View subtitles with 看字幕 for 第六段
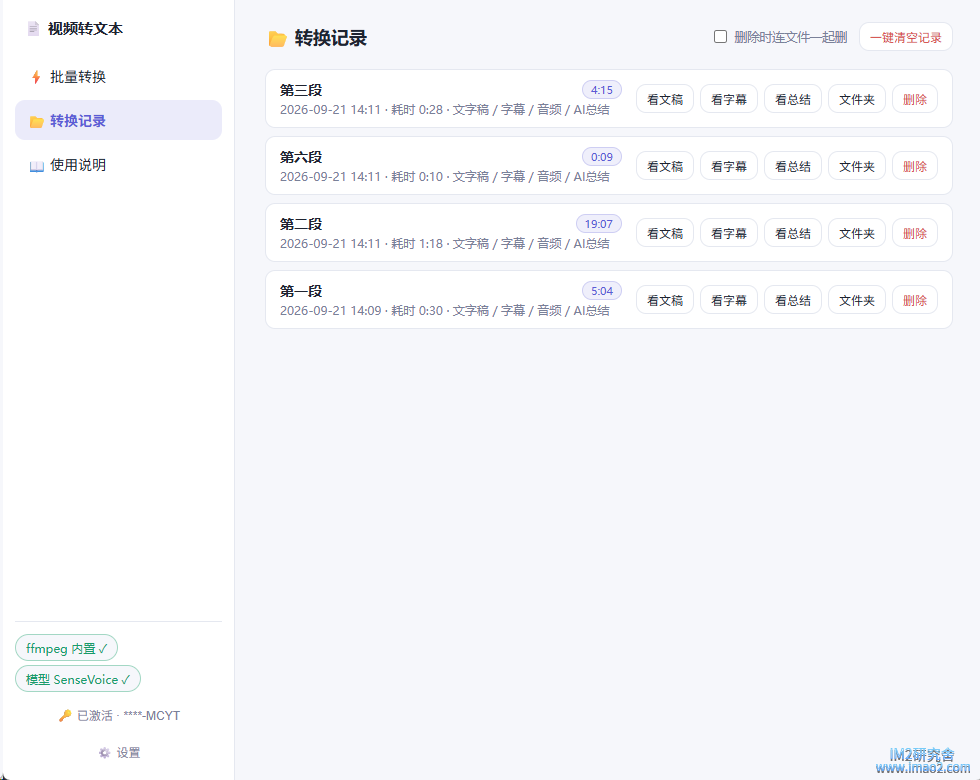Screen dimensions: 980x780 (729, 166)
